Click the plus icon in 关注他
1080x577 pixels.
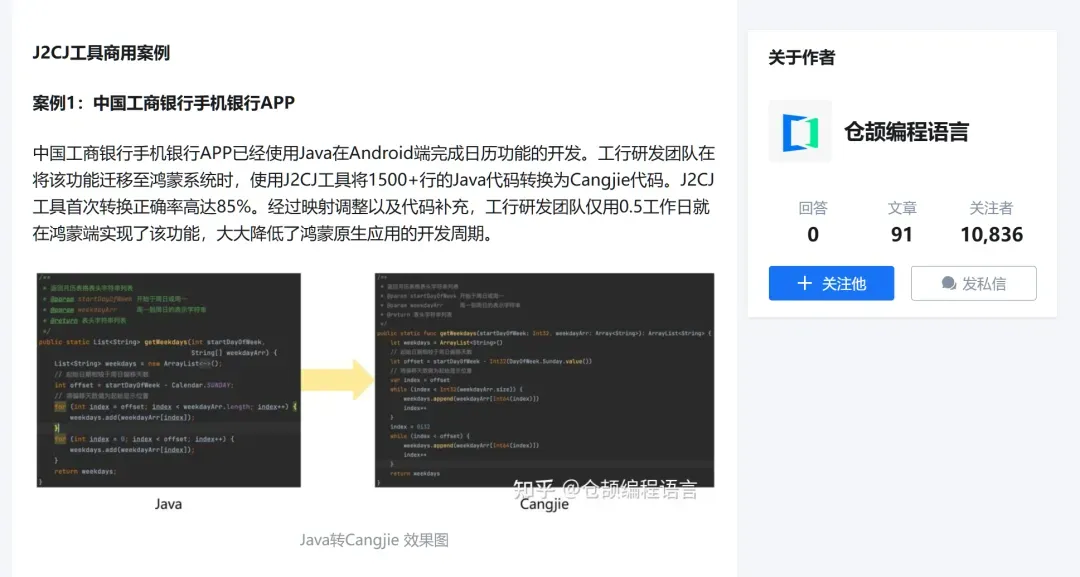point(804,283)
